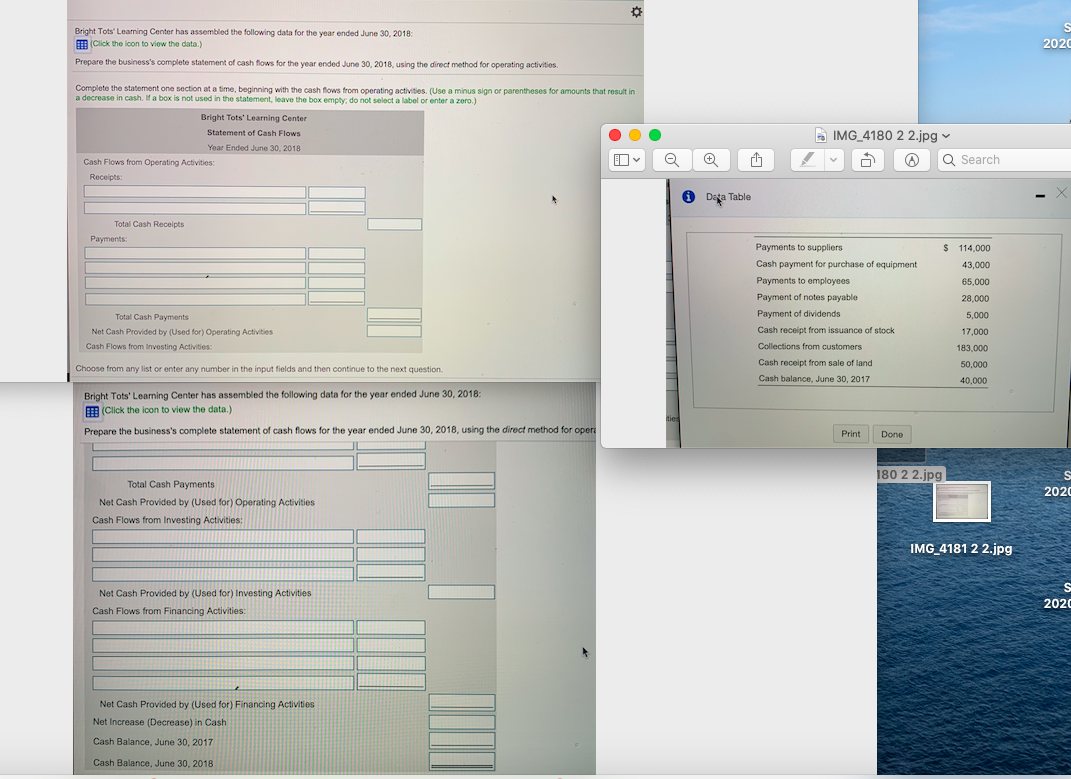Minimize the Data Table dialog
Viewport: 1071px width, 779px height.
(1040, 196)
